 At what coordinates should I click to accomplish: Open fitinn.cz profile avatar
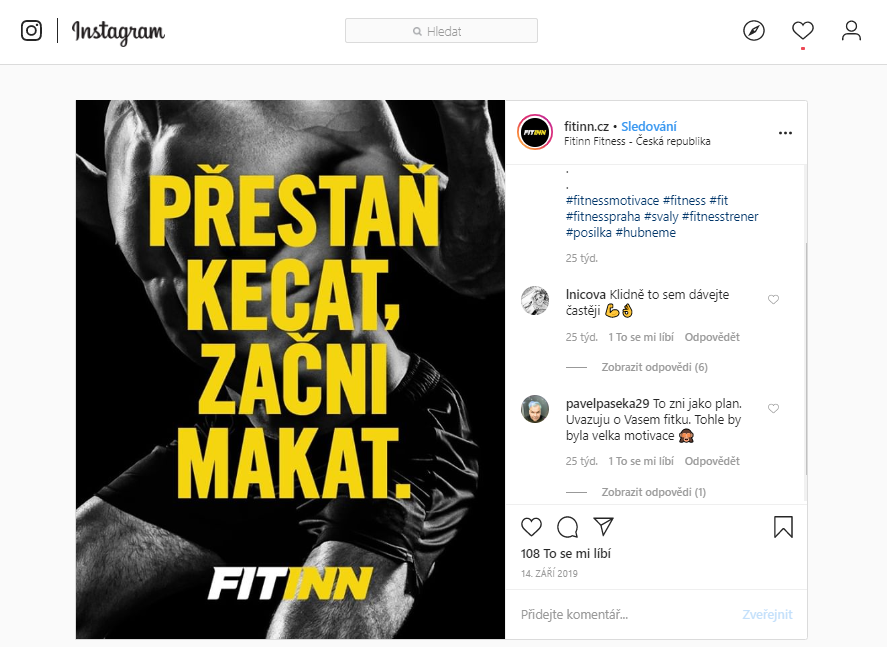[x=535, y=132]
